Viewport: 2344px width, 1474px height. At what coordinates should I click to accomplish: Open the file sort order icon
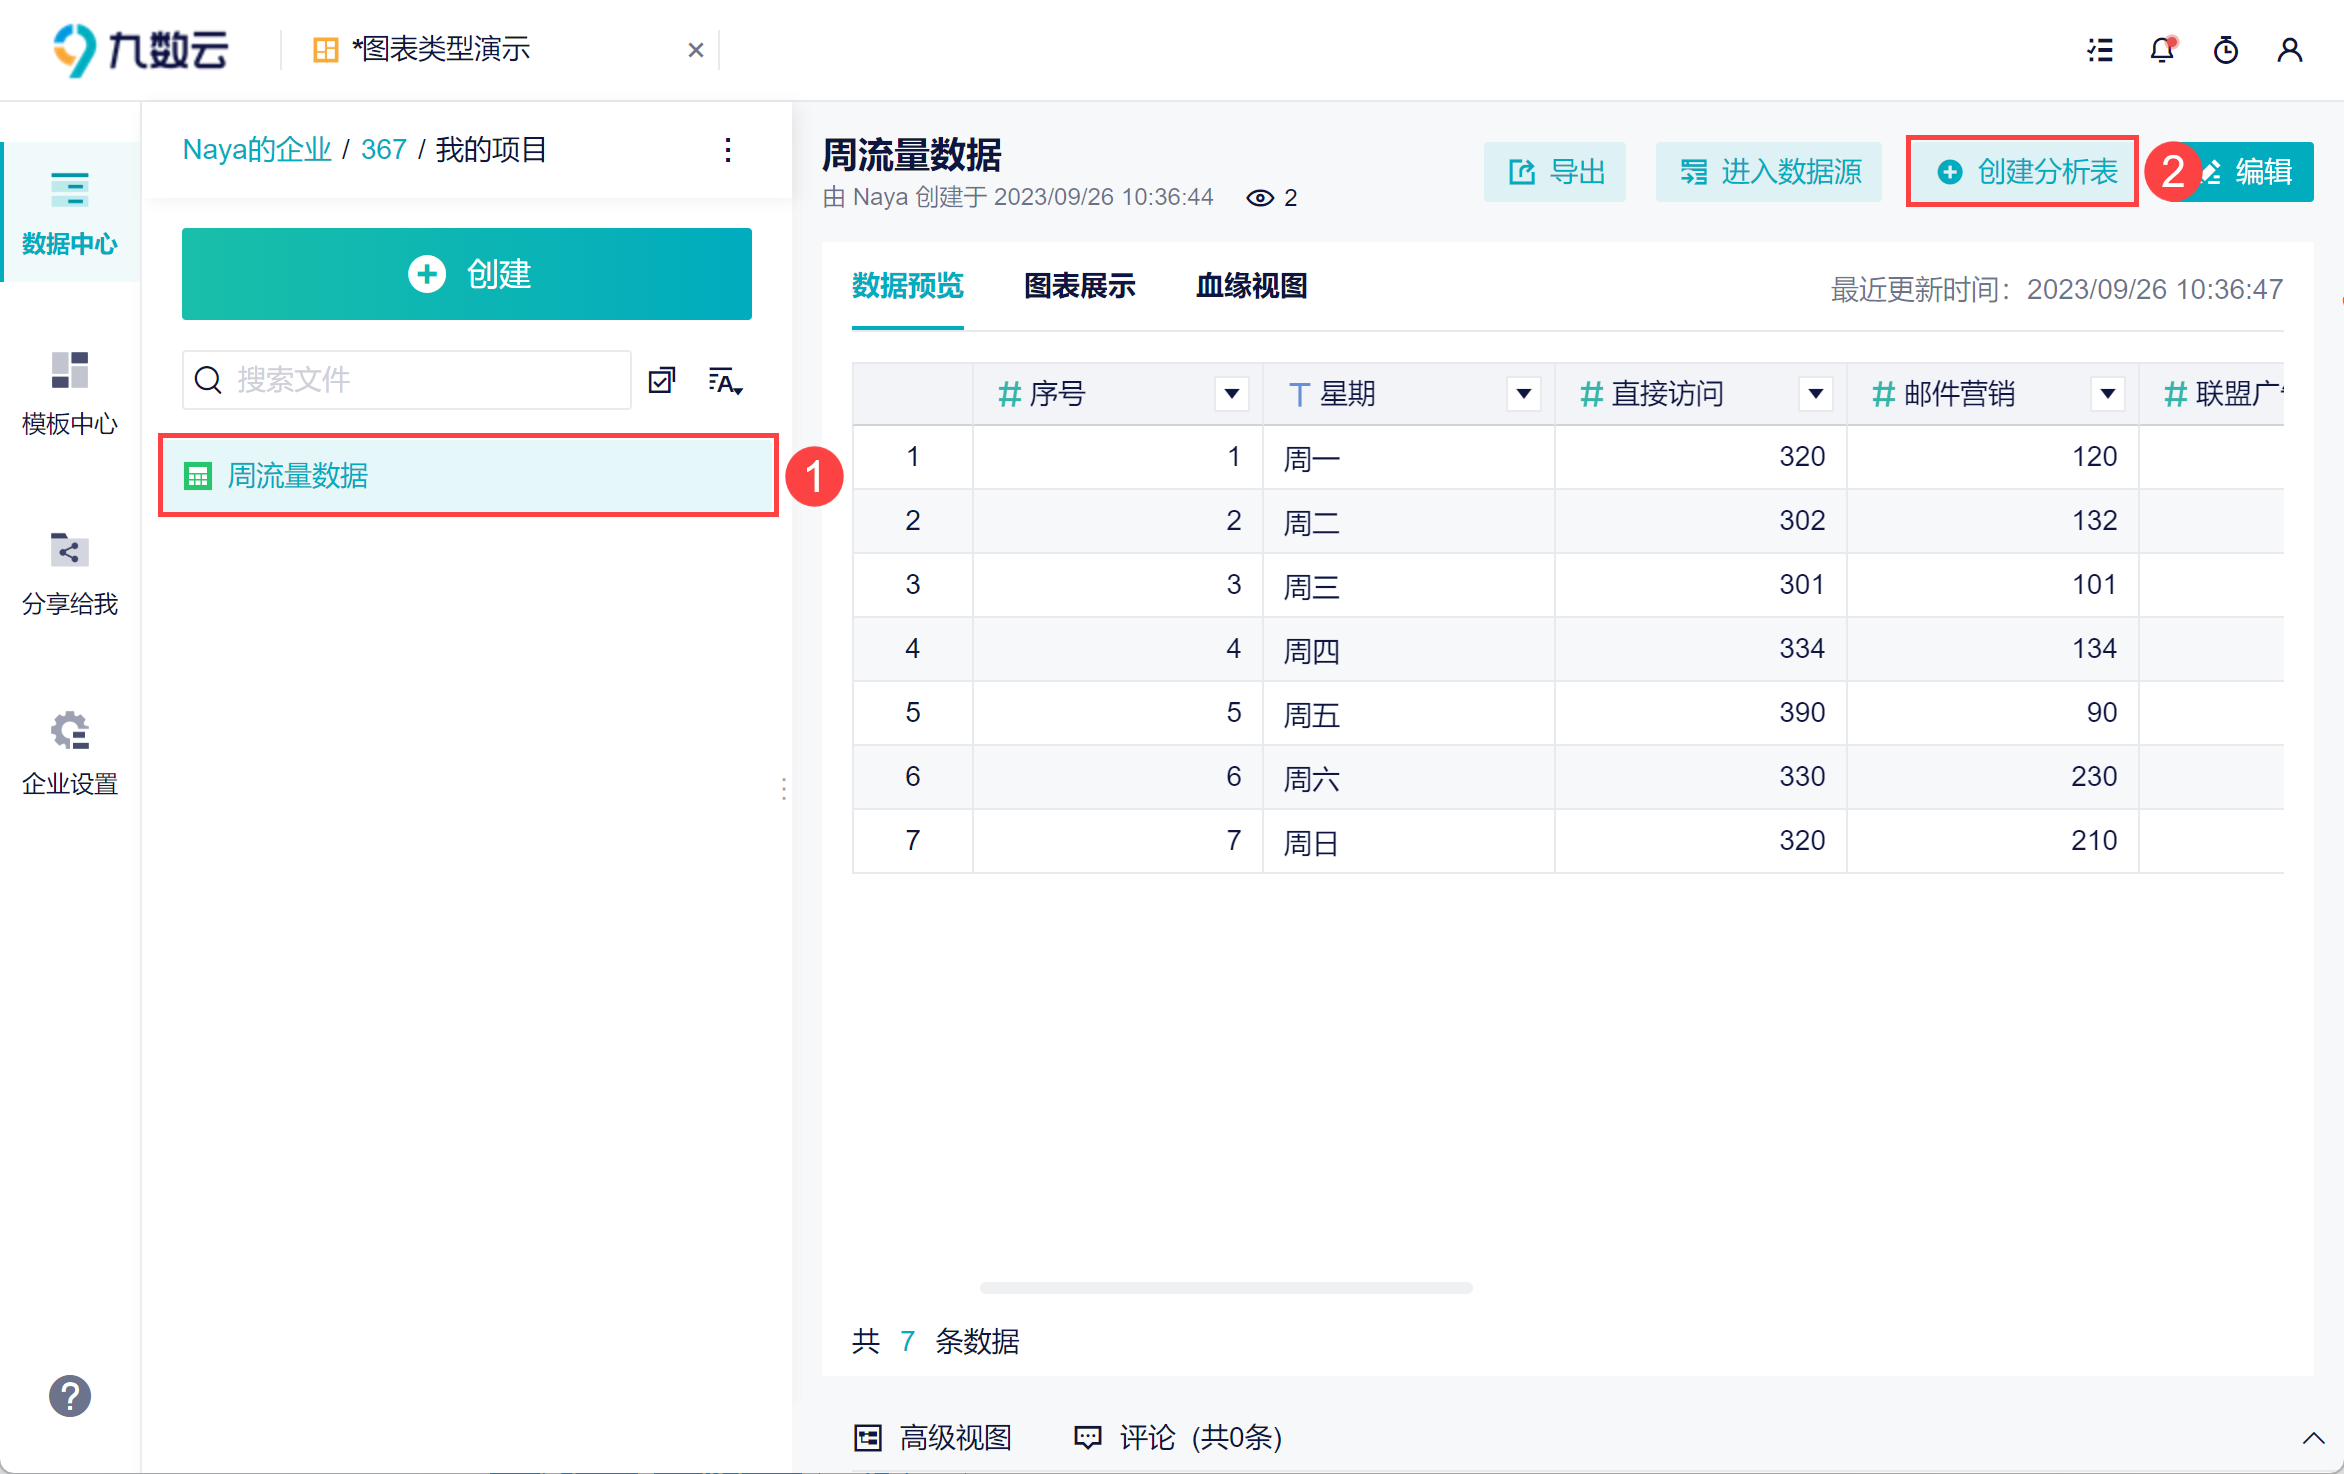tap(725, 380)
